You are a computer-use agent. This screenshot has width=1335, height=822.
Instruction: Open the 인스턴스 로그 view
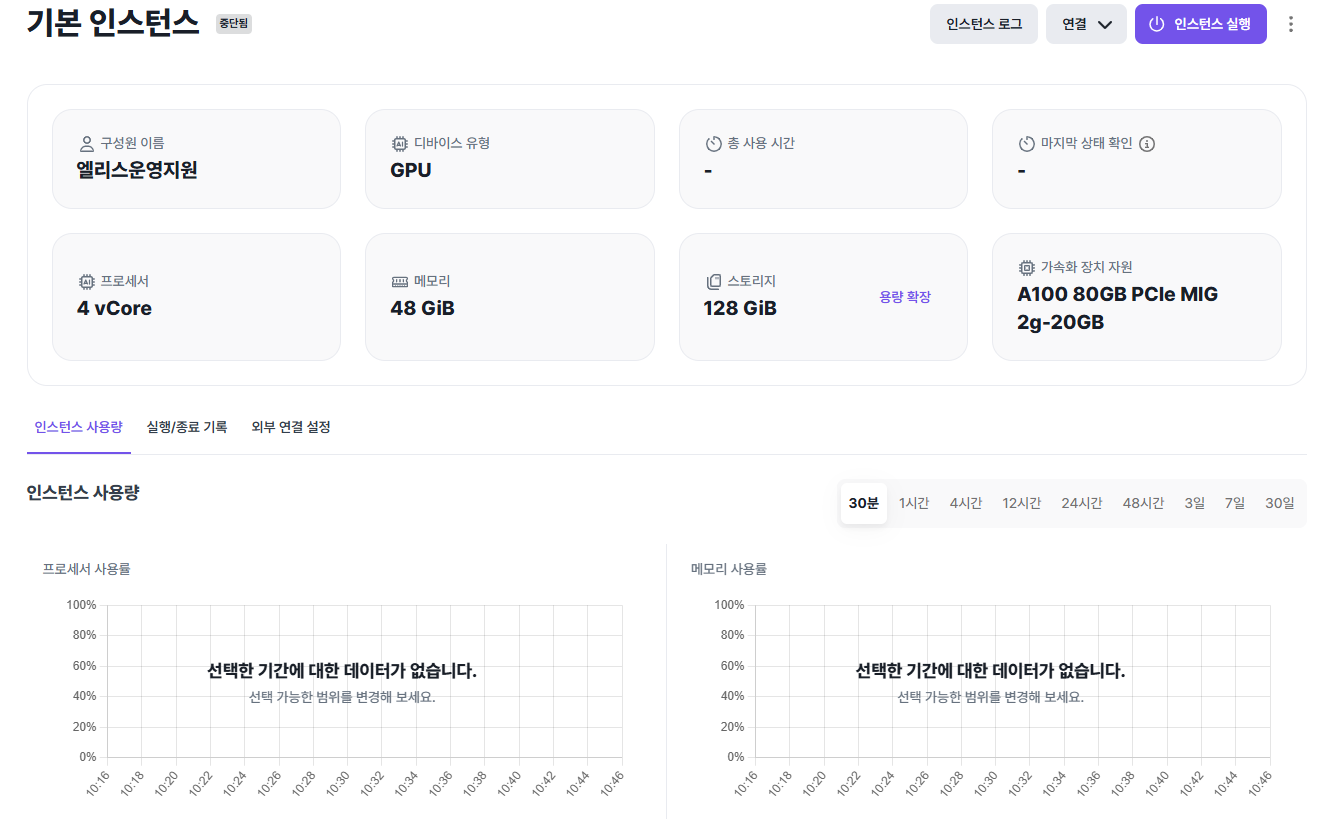(983, 24)
